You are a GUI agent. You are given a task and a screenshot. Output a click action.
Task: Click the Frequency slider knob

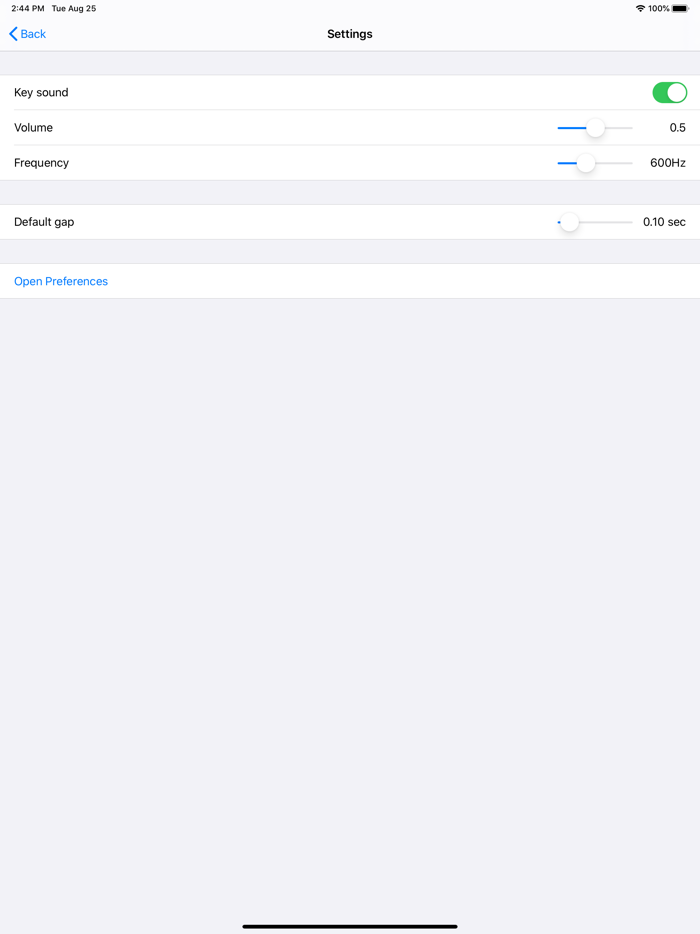click(586, 163)
